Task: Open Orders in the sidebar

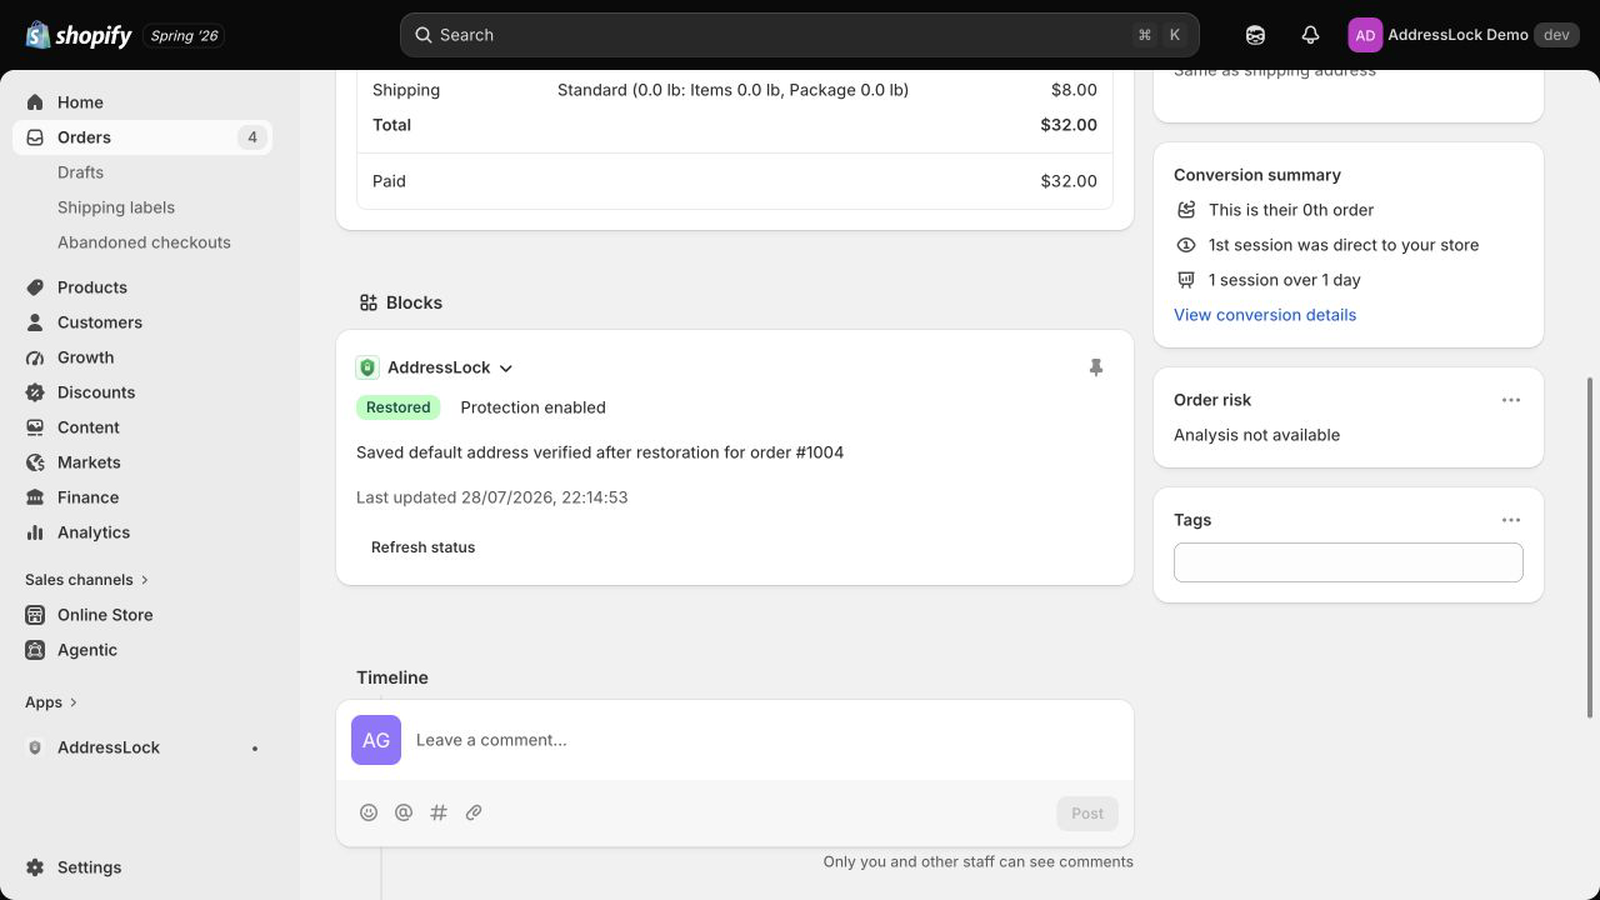Action: [142, 137]
